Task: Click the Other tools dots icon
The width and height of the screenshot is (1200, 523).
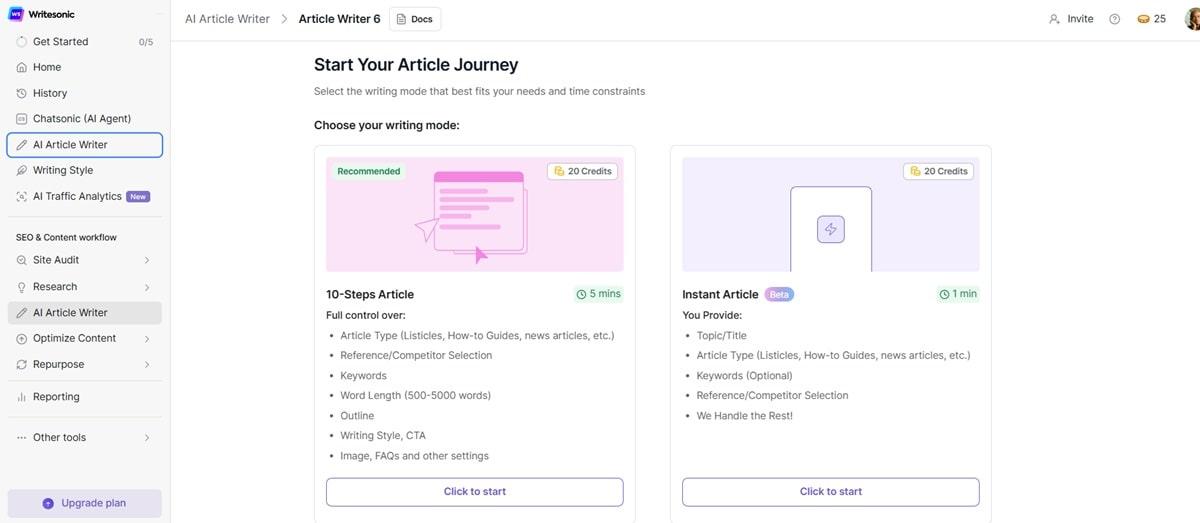Action: click(x=22, y=438)
